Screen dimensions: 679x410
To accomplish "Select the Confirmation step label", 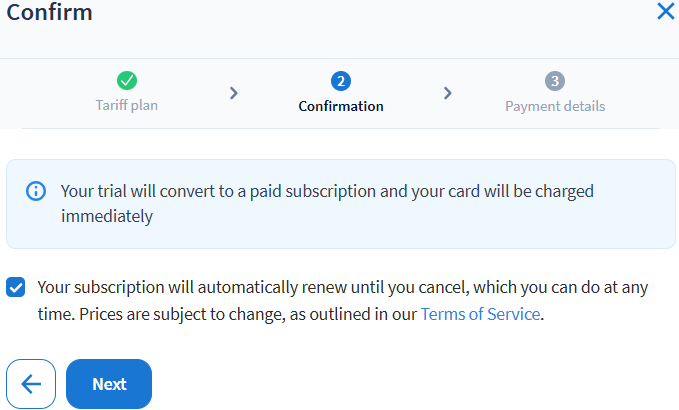I will [x=341, y=106].
